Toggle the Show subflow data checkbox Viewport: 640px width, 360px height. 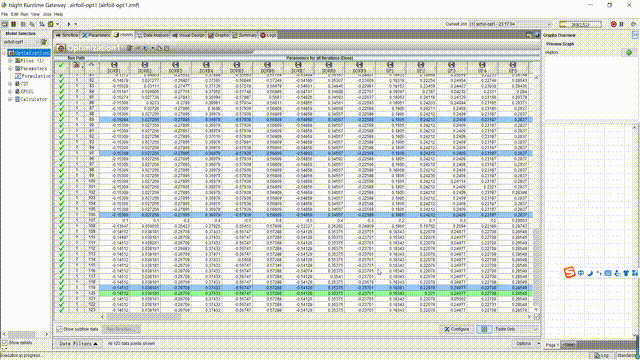(60, 329)
